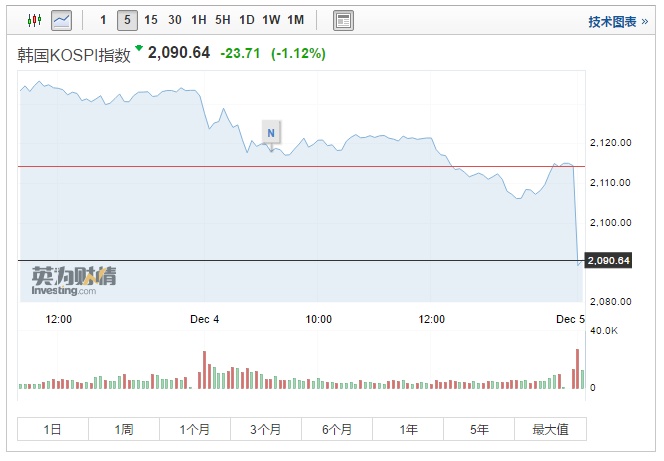Select the 1W interval

tap(271, 20)
